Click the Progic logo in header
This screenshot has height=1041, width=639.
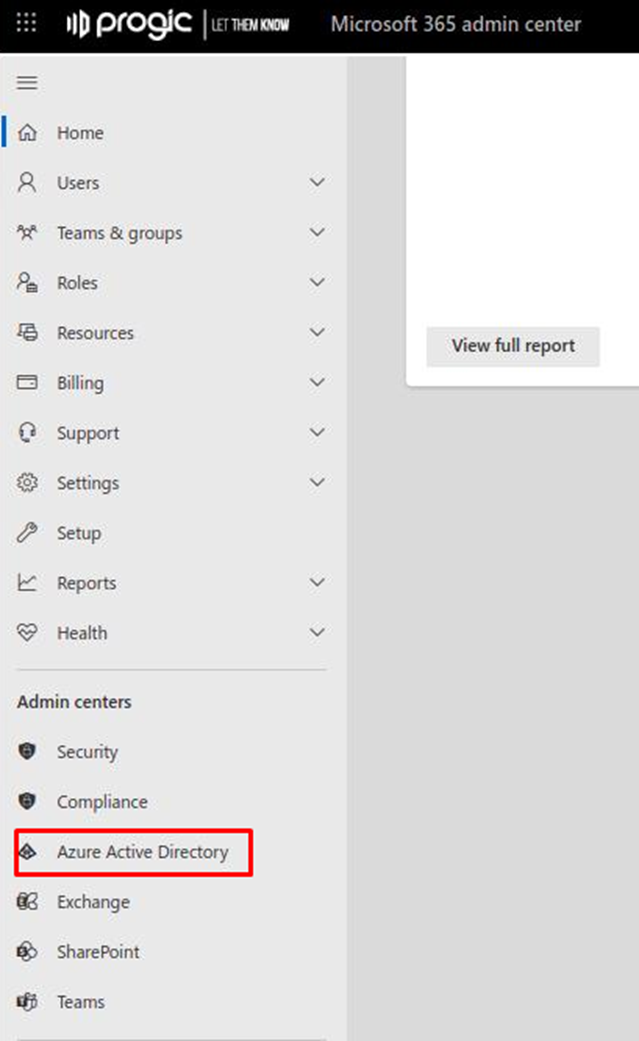point(177,25)
